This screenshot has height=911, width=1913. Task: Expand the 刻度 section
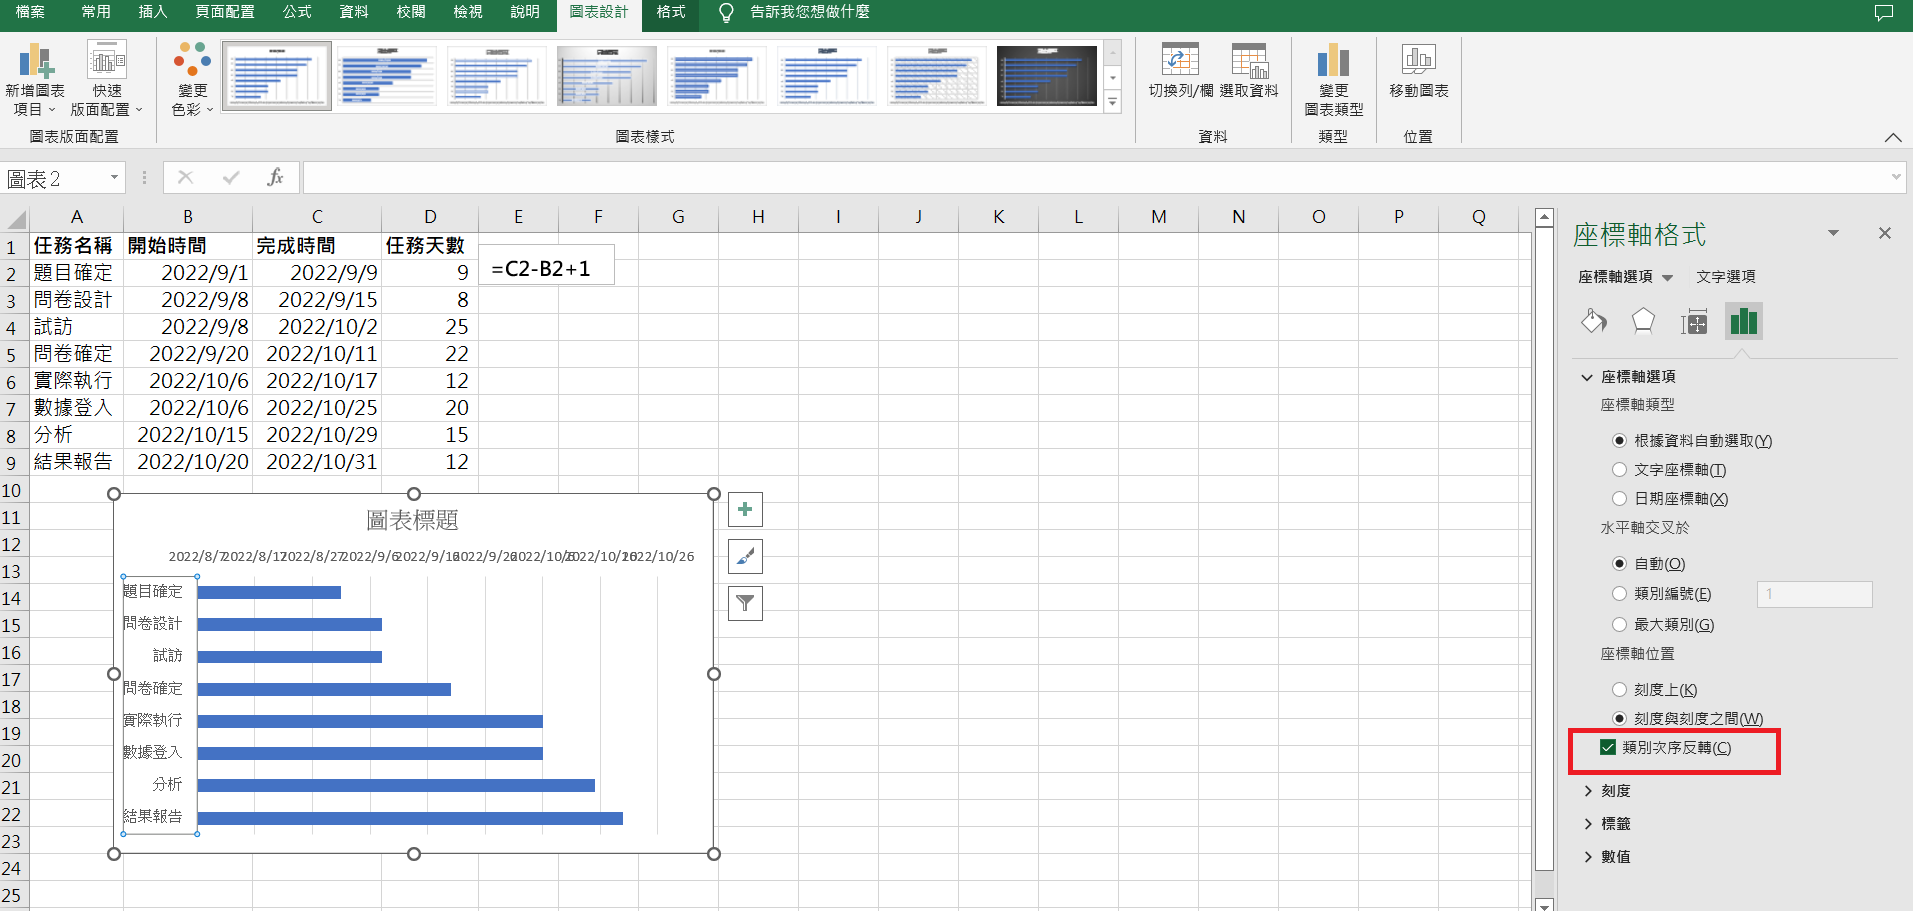tap(1588, 791)
